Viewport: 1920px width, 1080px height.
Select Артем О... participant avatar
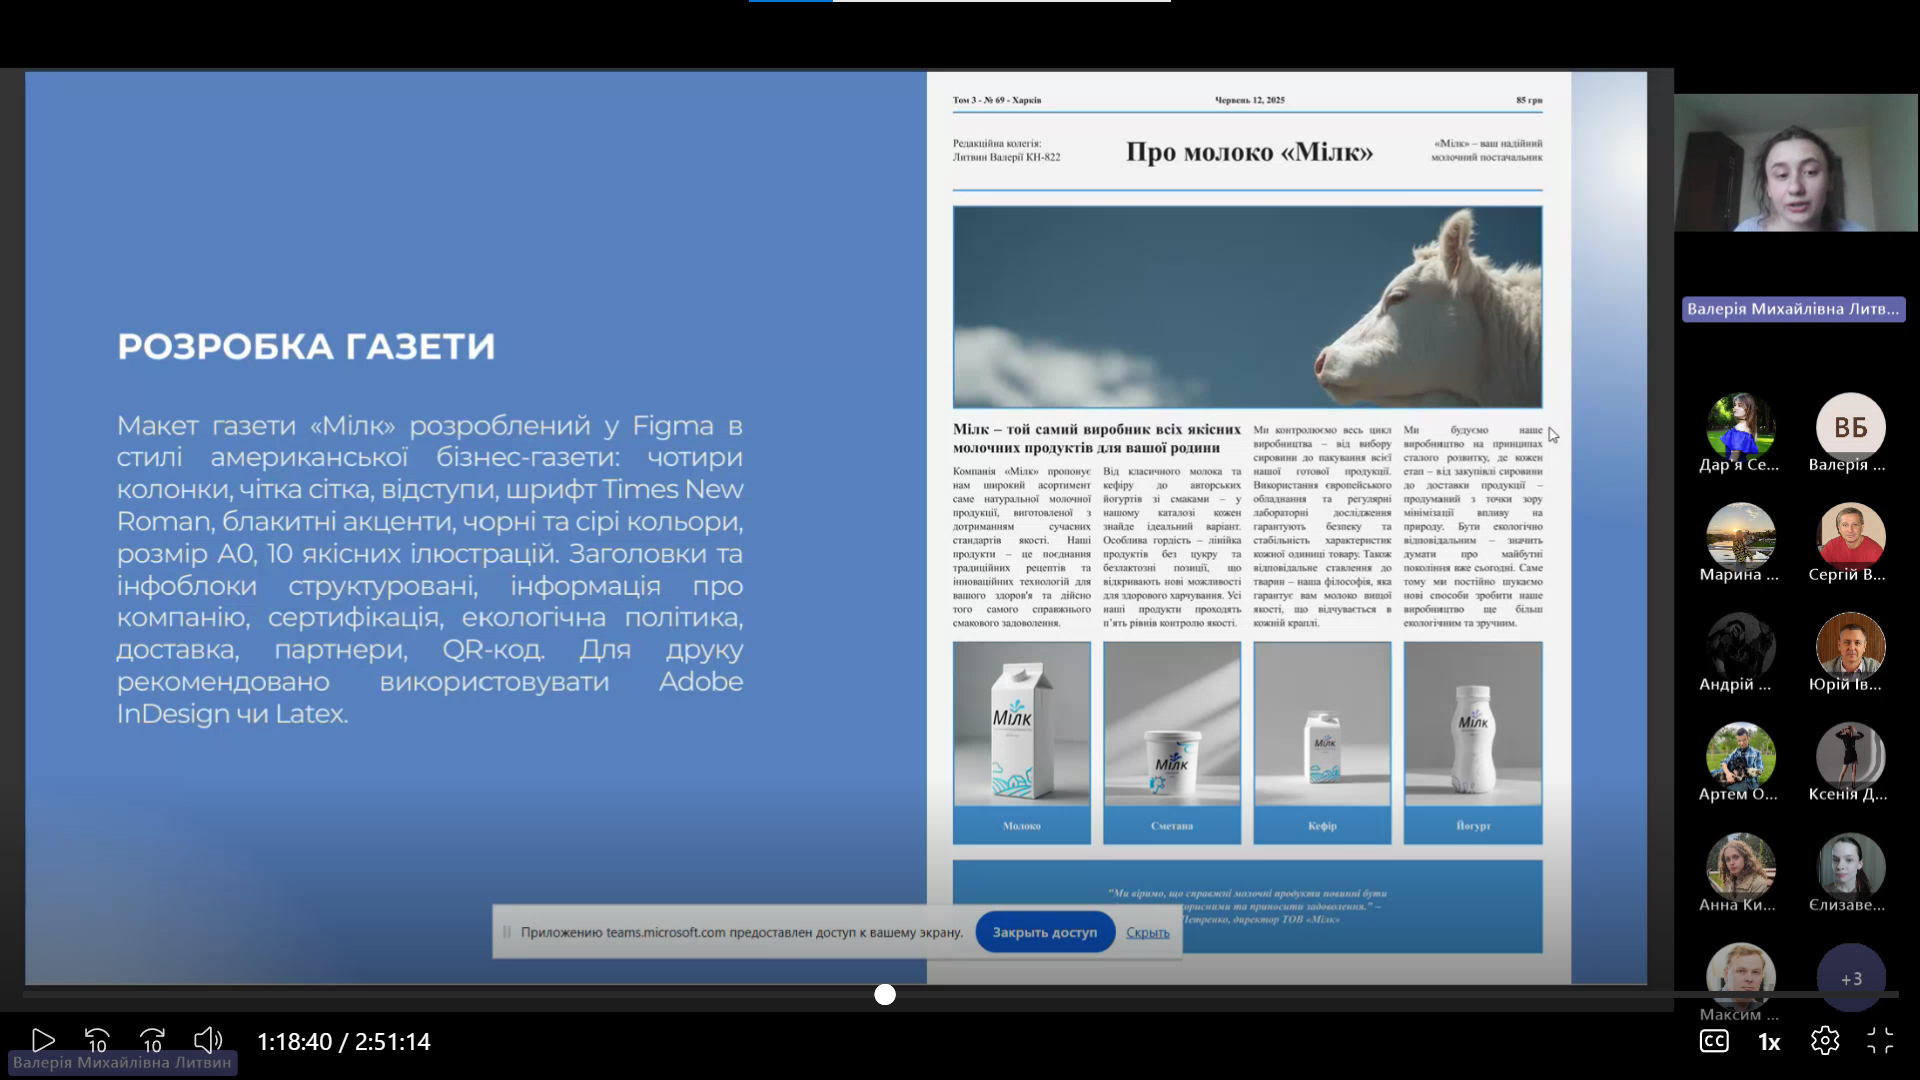1740,757
